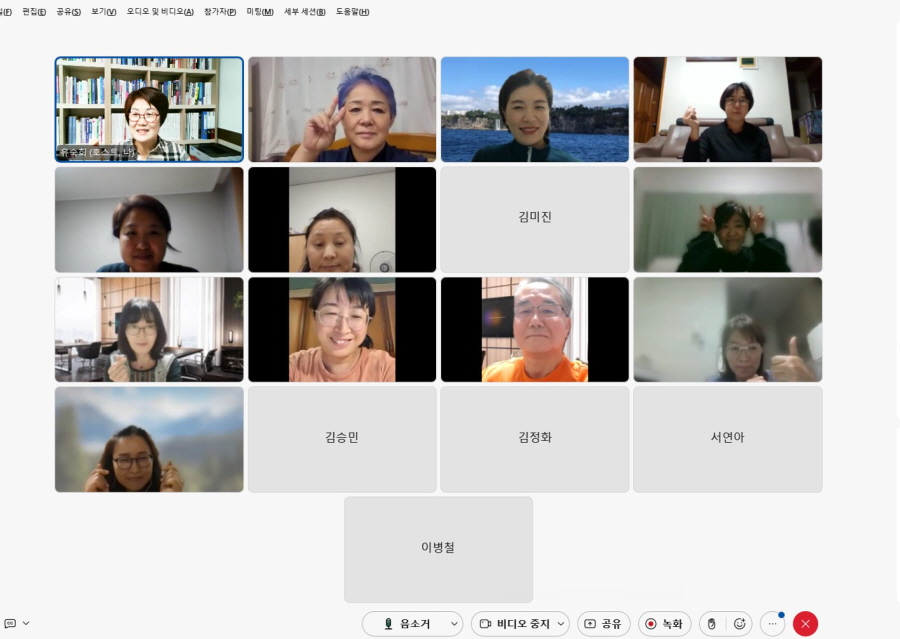Expand audio options arrow beside 음소거

pyautogui.click(x=453, y=624)
